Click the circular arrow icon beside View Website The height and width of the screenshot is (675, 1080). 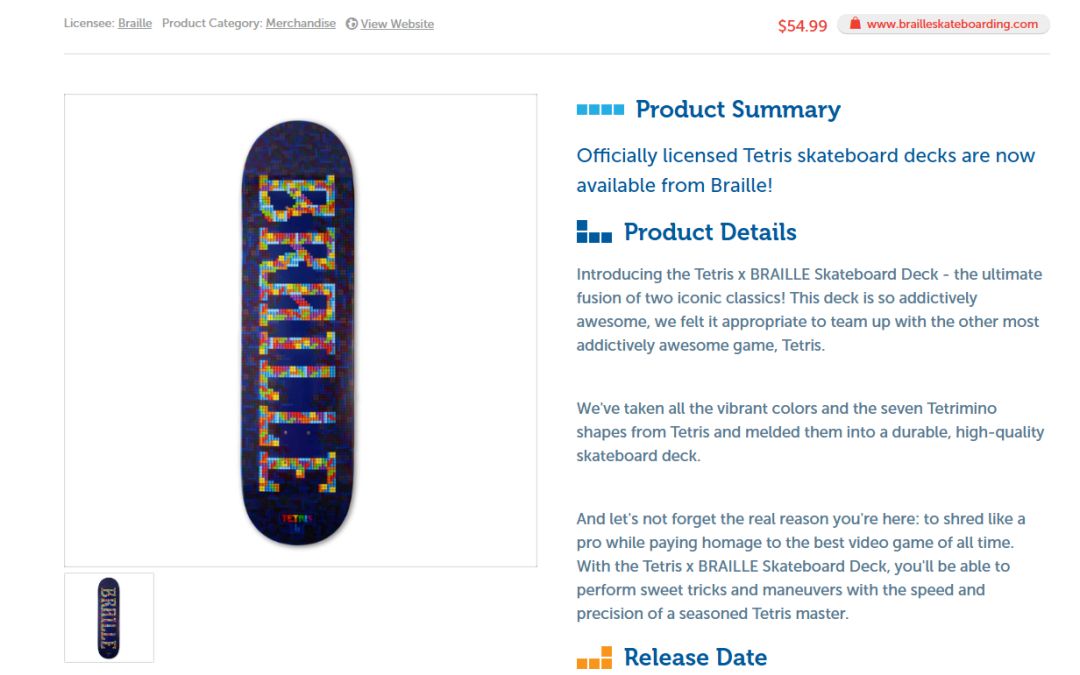coord(351,24)
